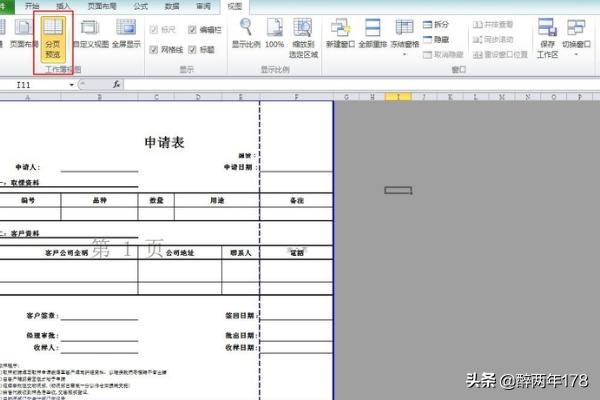Click the 冻结窗格 freeze panes icon
This screenshot has width=600, height=400.
(404, 29)
